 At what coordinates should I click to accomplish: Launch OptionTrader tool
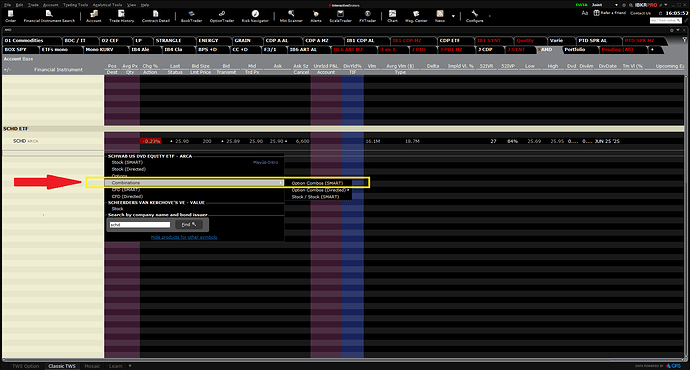[222, 16]
